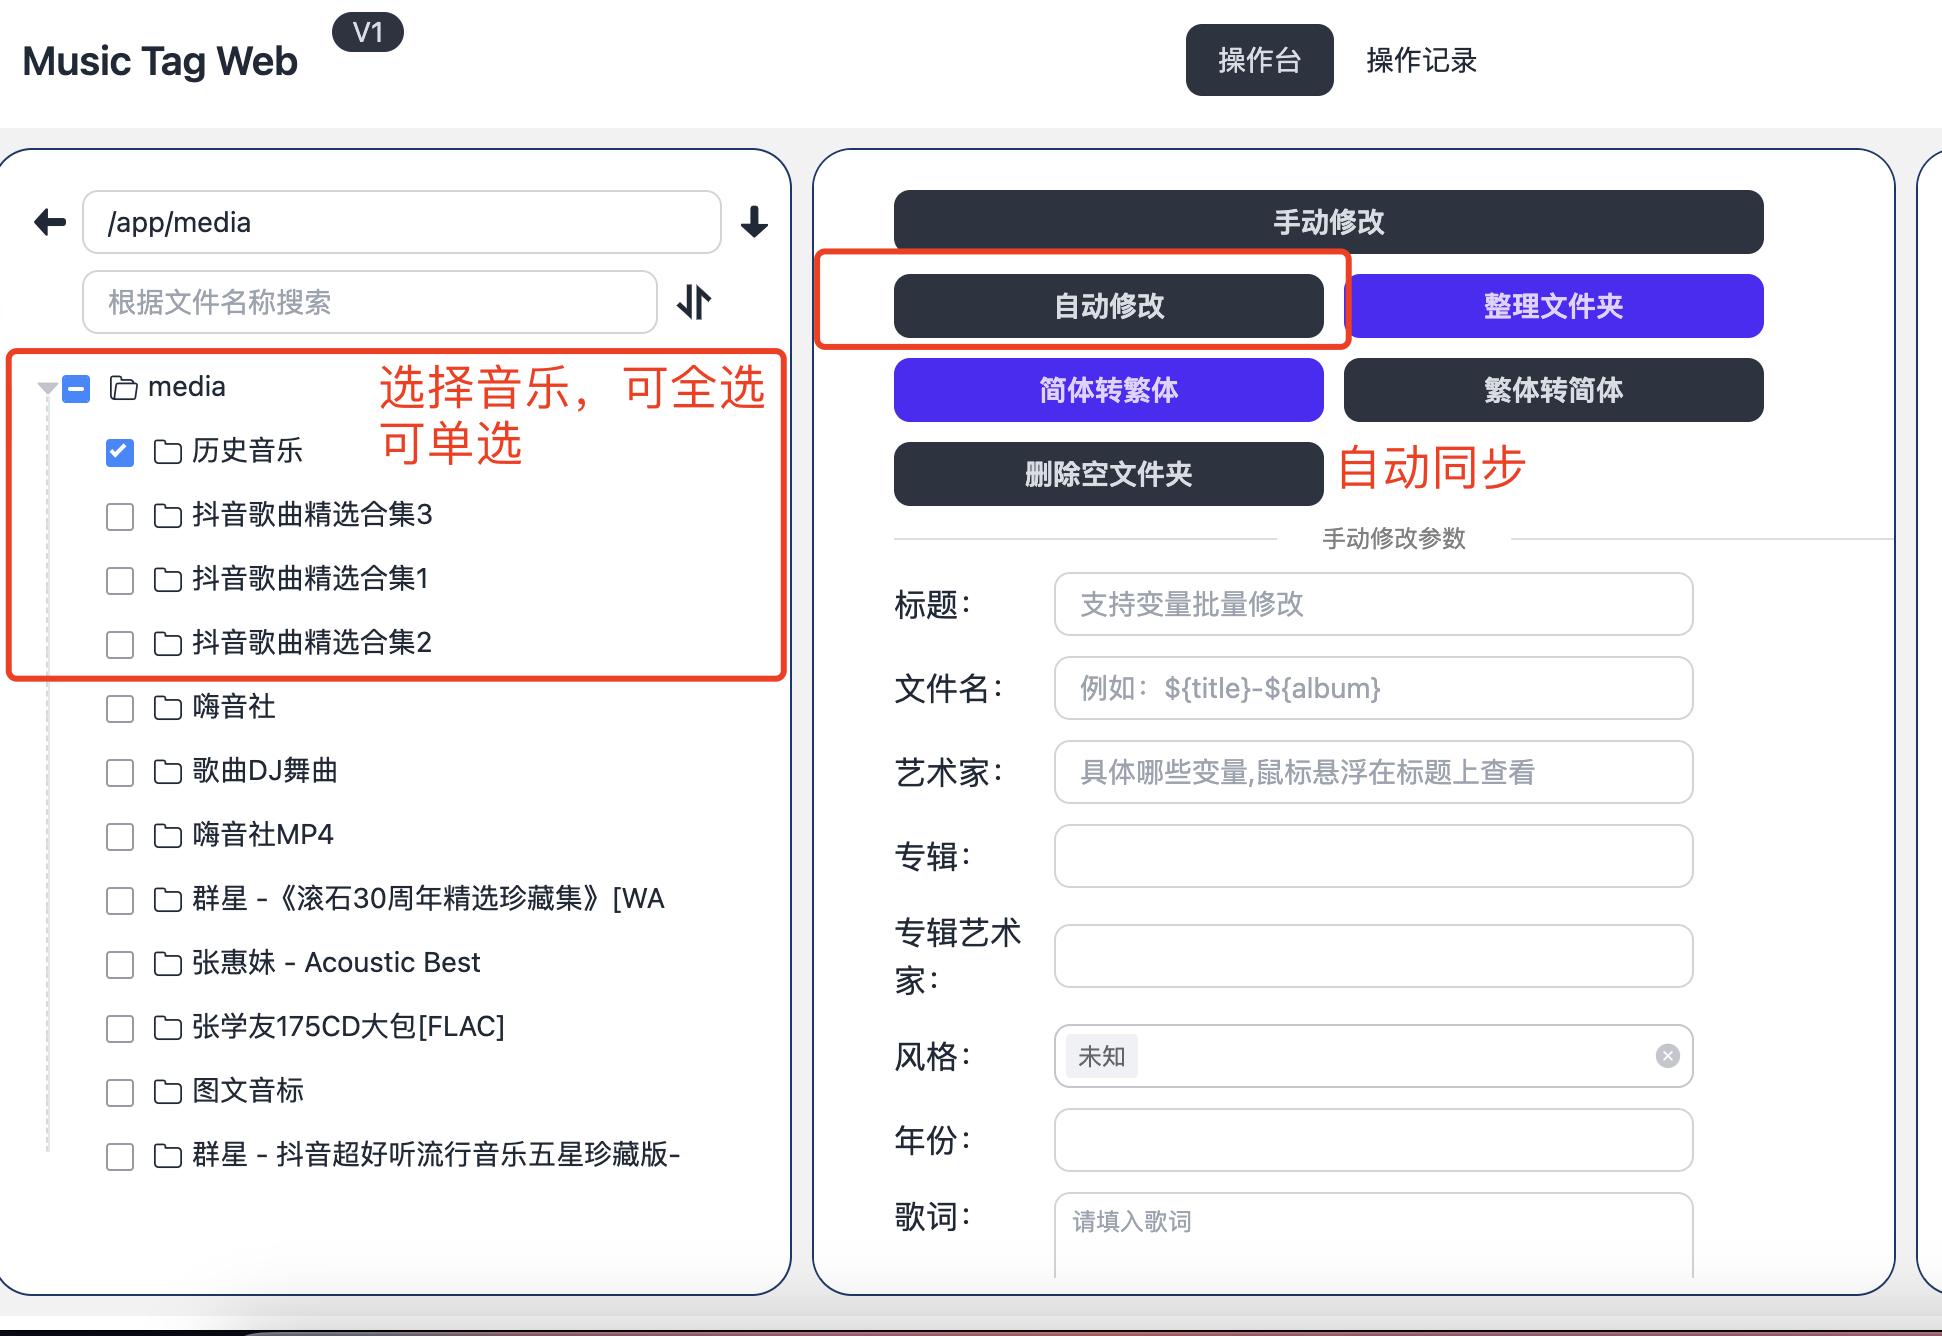Collapse the media tree with its triangle
Screen dimensions: 1942x1336
(46, 388)
